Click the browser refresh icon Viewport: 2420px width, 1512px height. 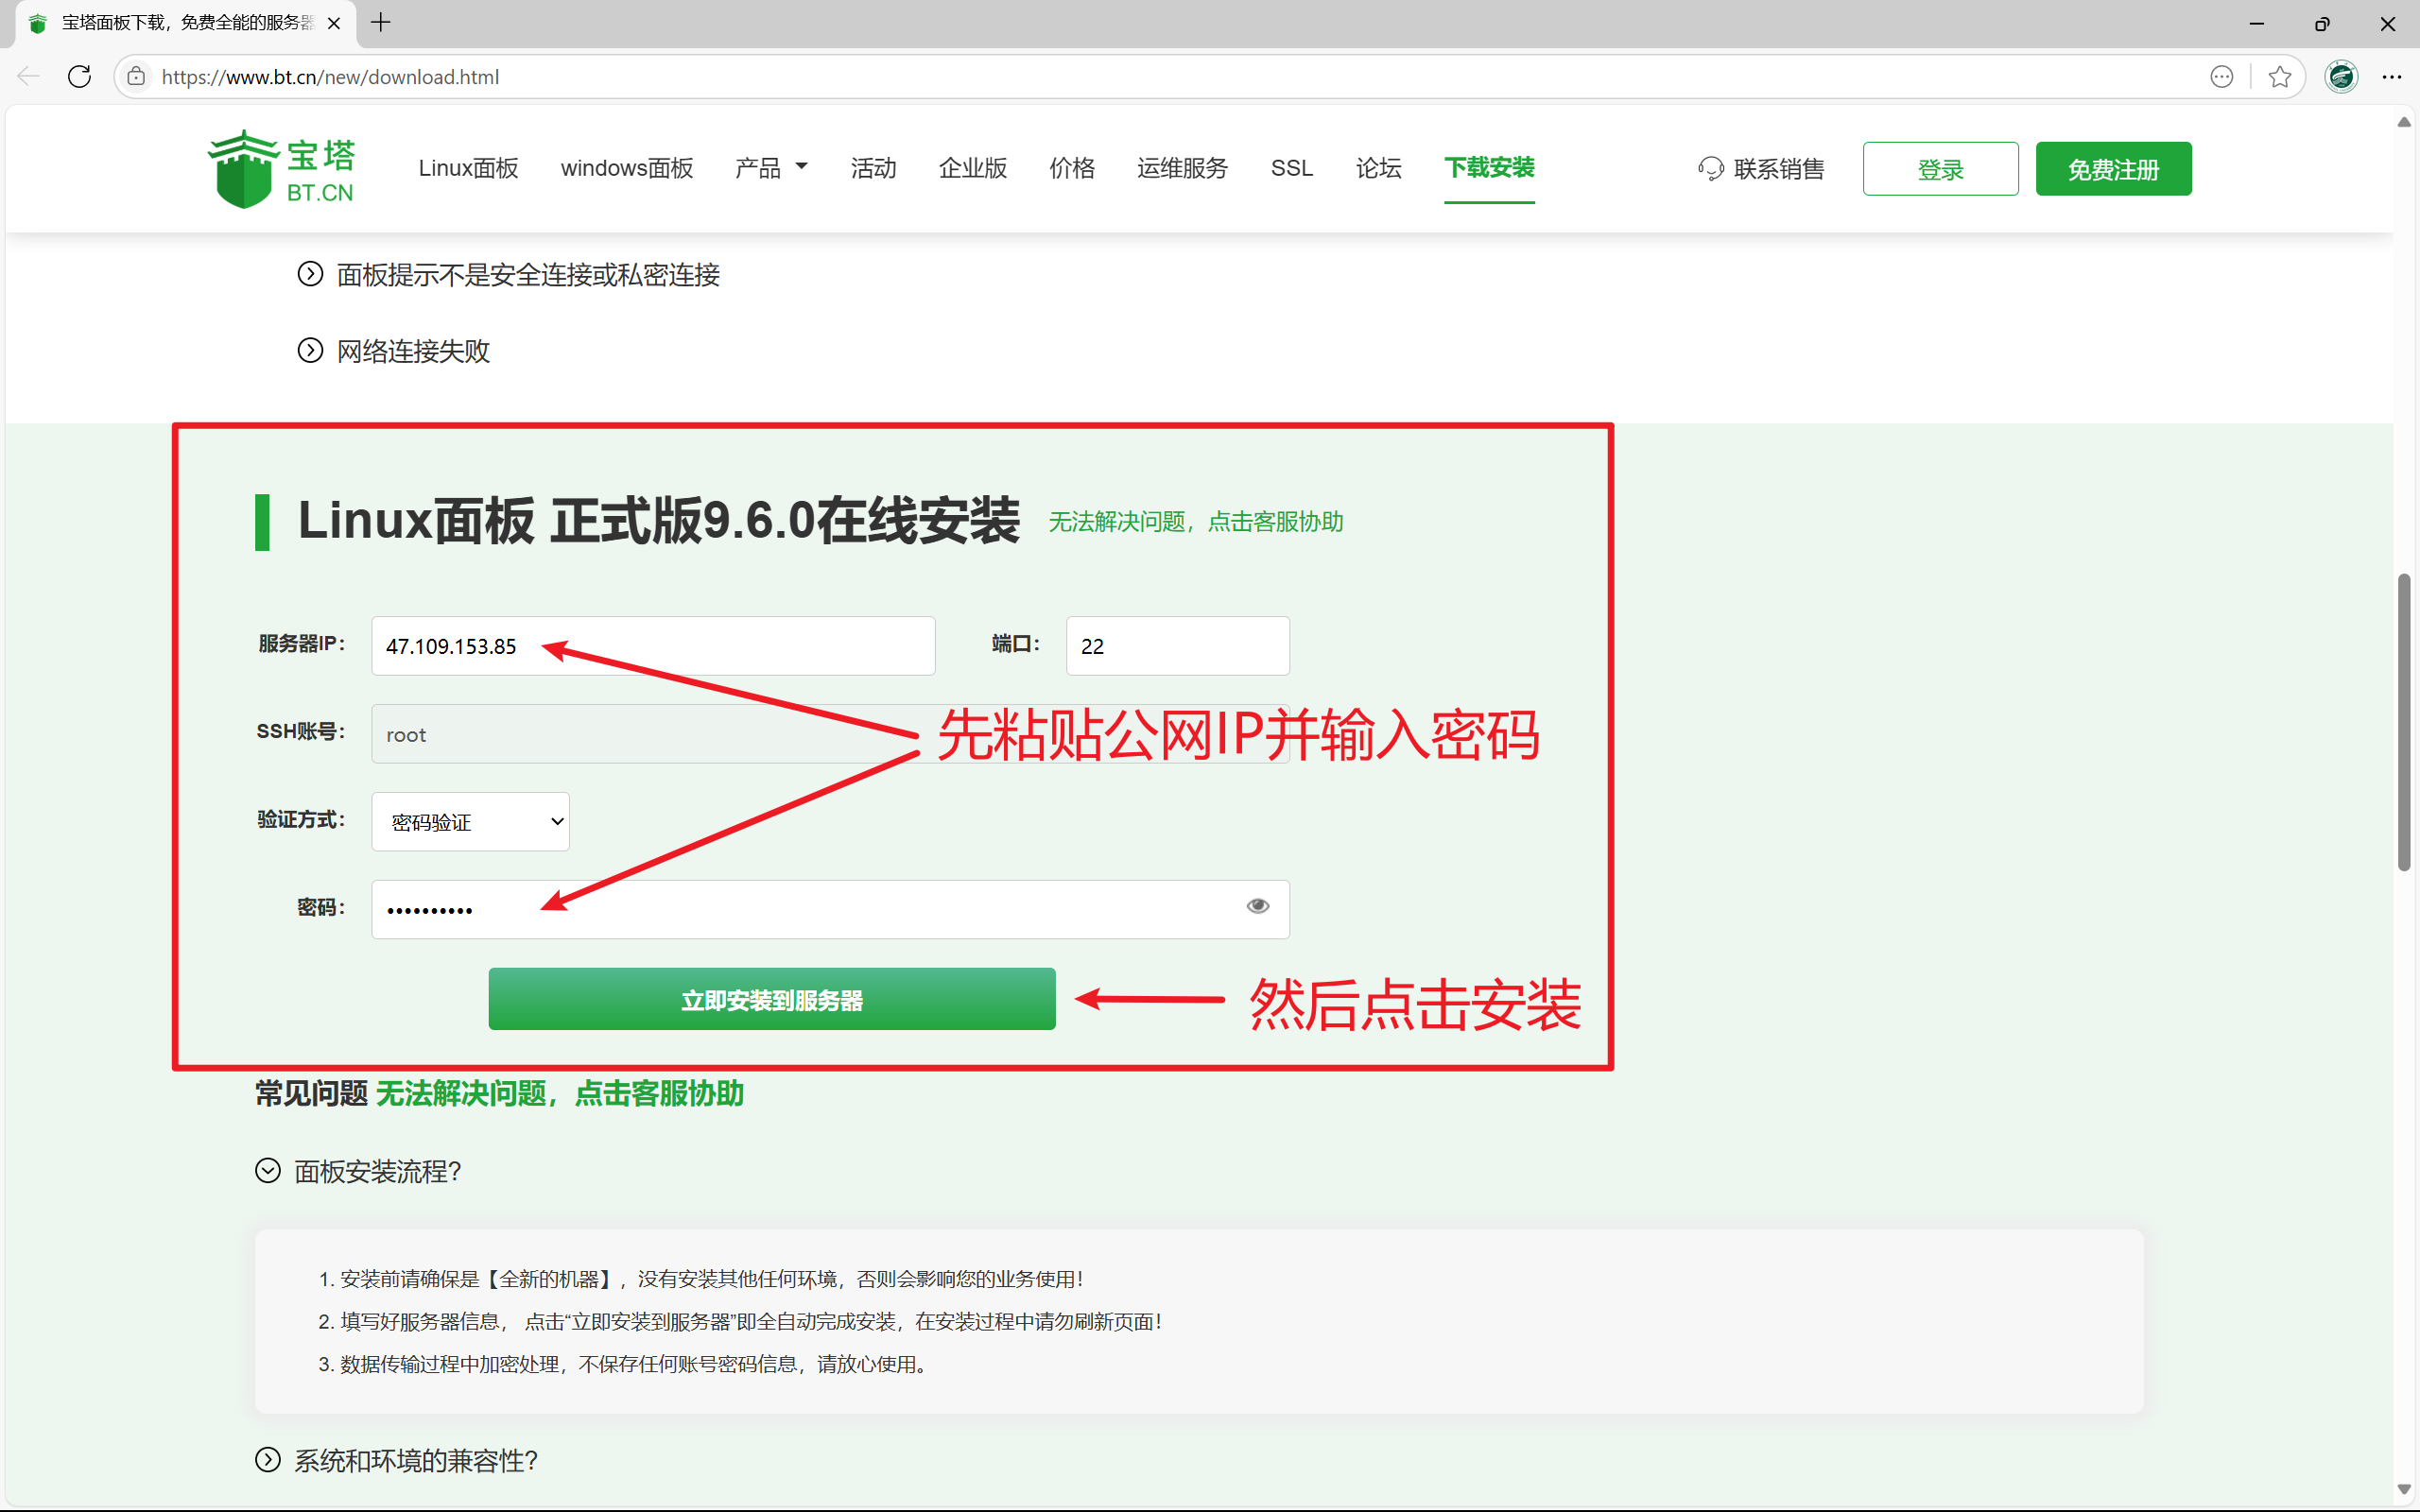tap(80, 77)
